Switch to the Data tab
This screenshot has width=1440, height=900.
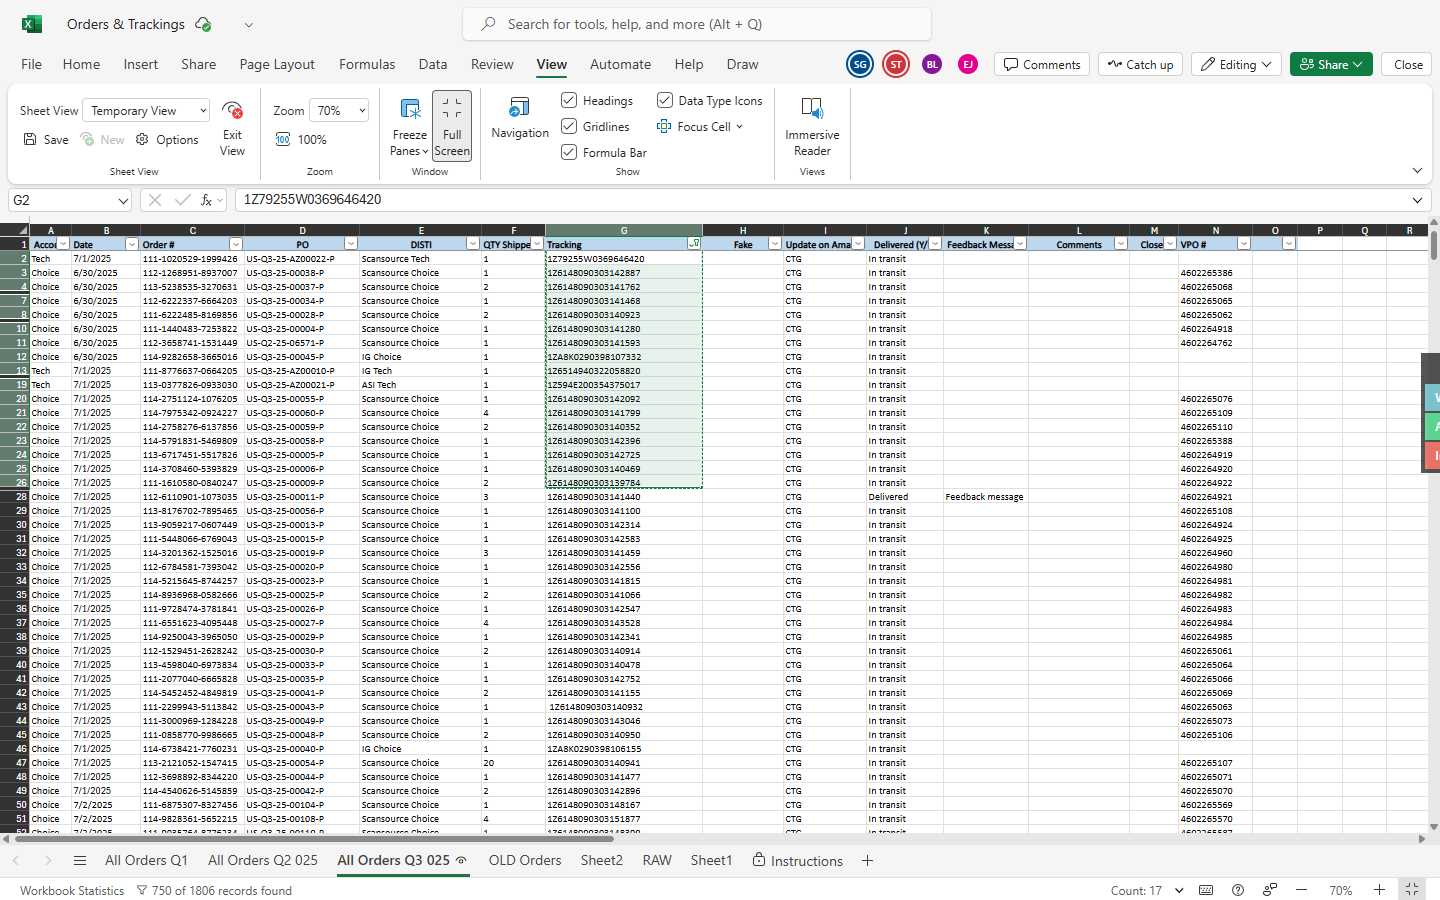[x=433, y=64]
